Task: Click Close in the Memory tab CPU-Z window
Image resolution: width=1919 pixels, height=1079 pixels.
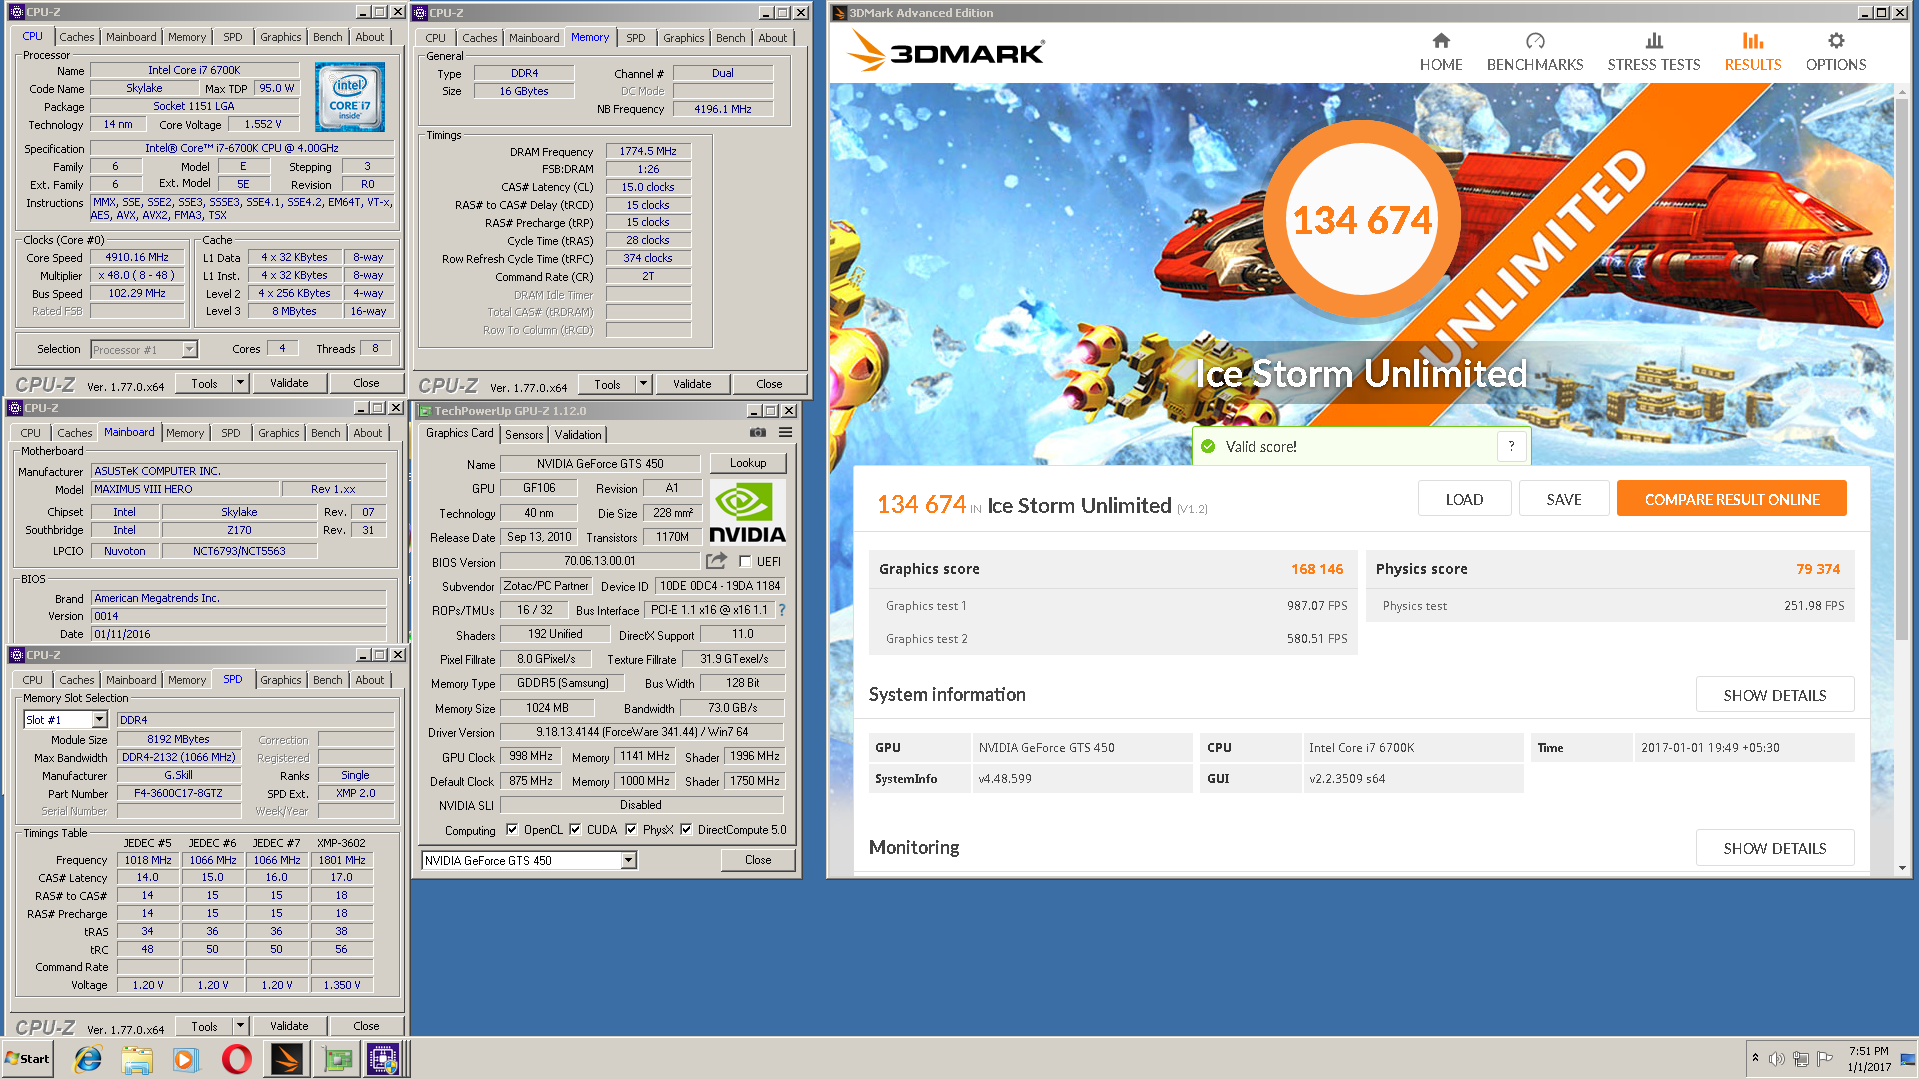Action: [x=769, y=384]
